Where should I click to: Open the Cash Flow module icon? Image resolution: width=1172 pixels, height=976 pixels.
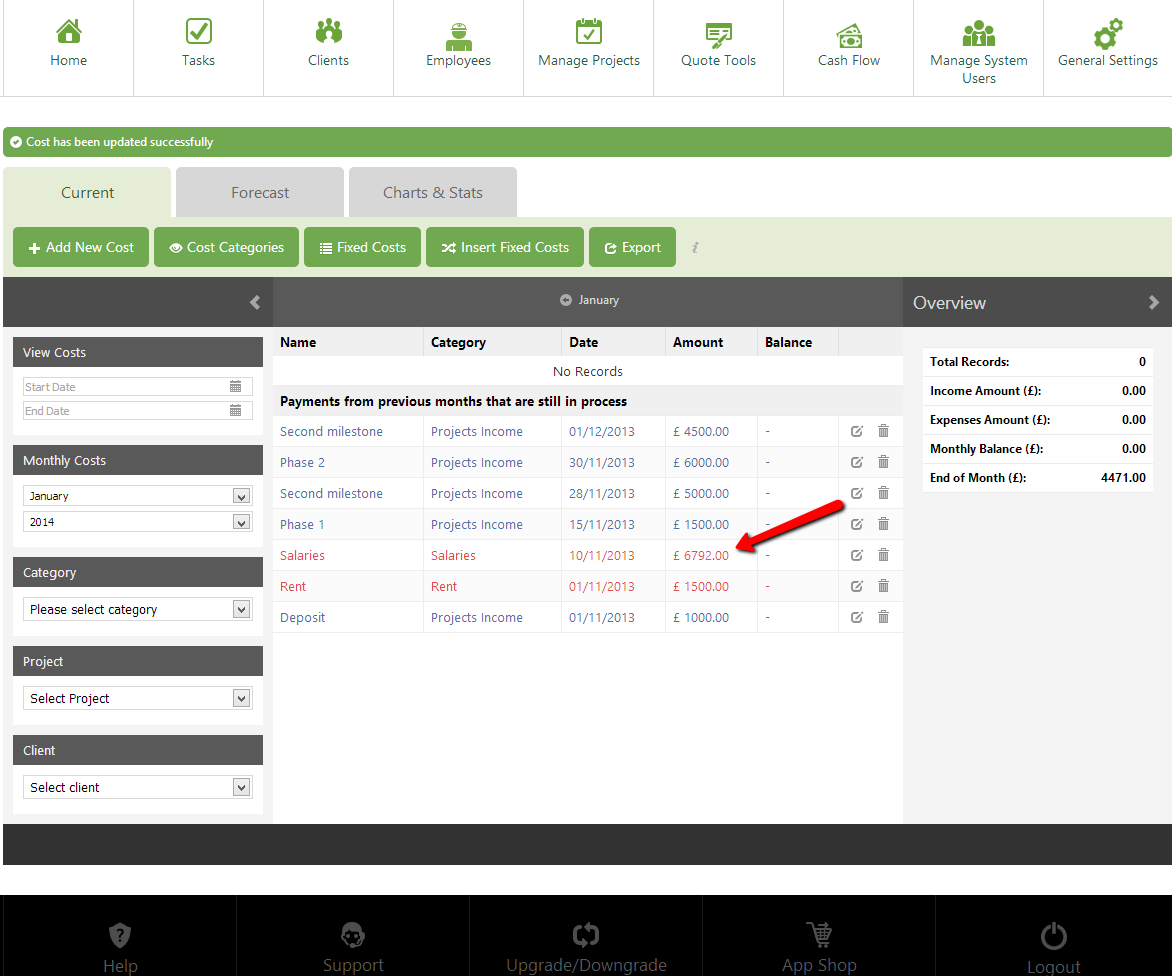[848, 35]
